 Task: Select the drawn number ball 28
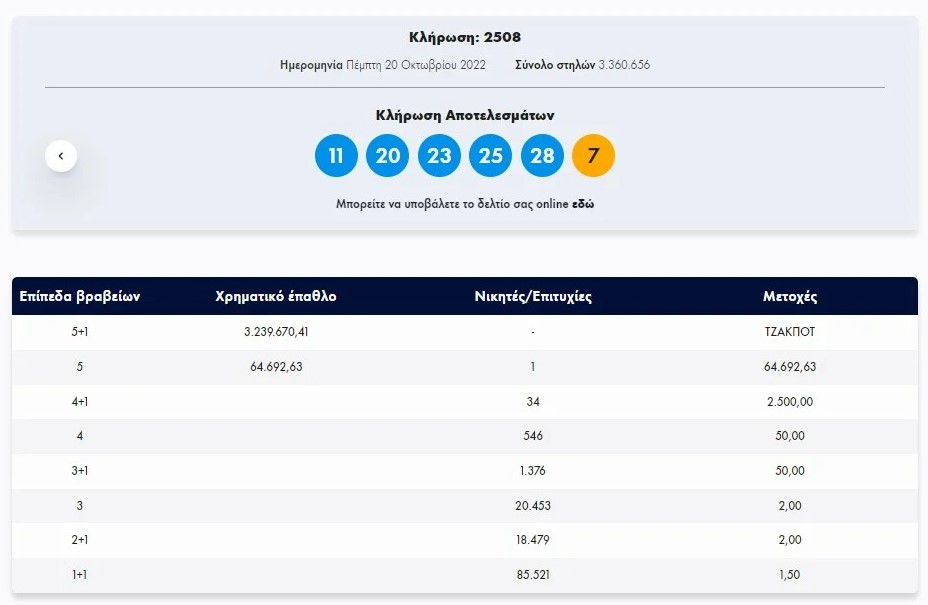pos(542,155)
